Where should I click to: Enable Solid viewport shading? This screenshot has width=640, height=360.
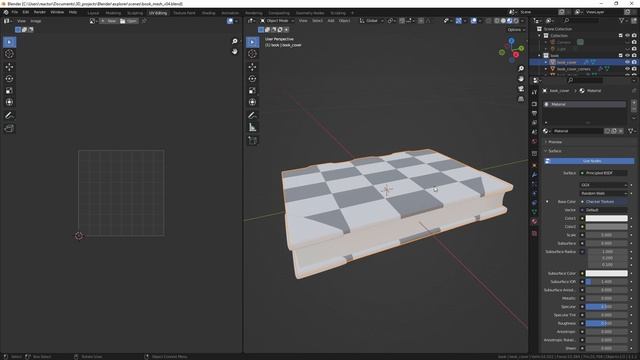point(503,21)
